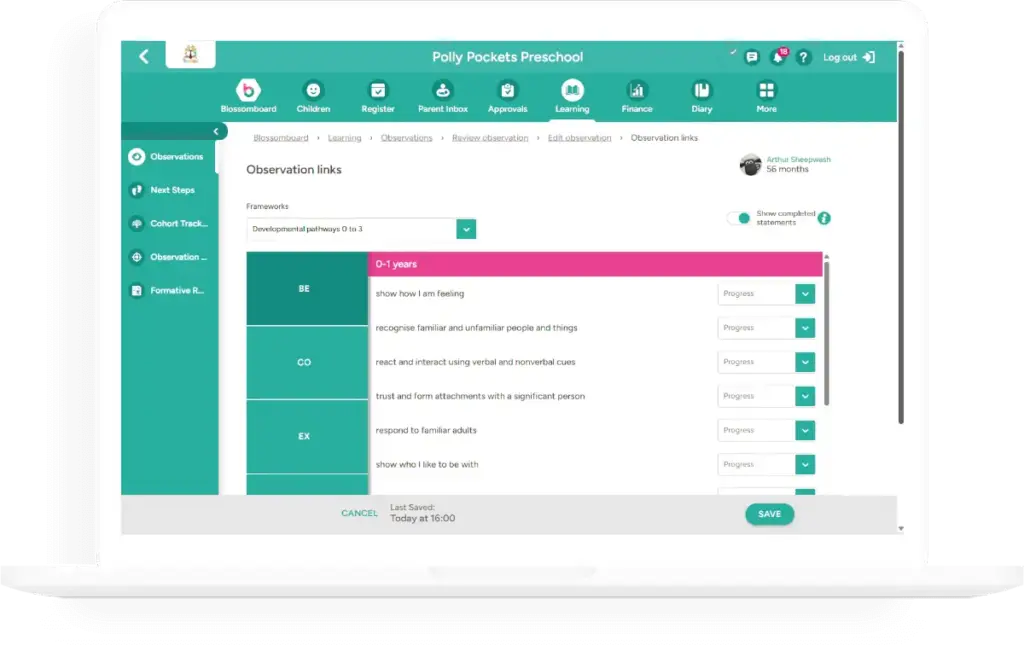
Task: Click the CANCEL link
Action: [x=359, y=514]
